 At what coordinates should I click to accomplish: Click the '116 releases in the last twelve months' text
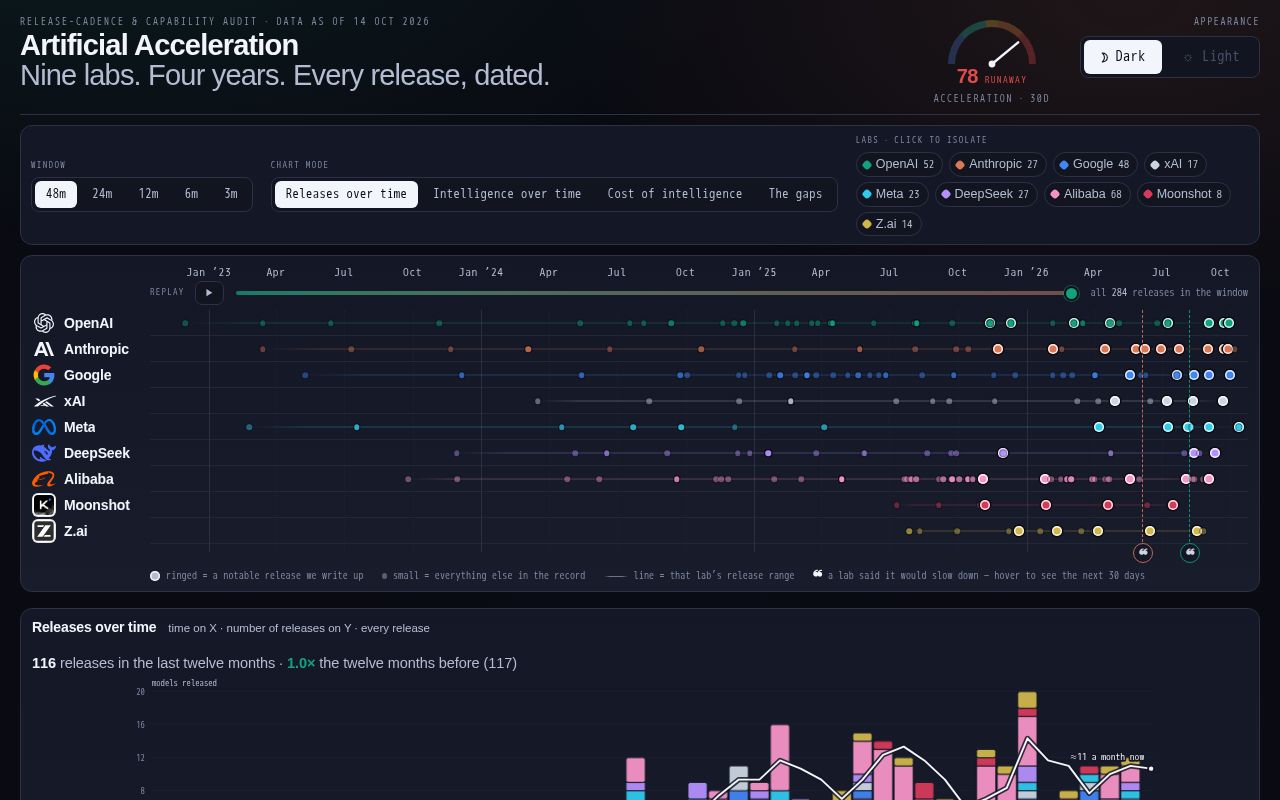pos(153,663)
